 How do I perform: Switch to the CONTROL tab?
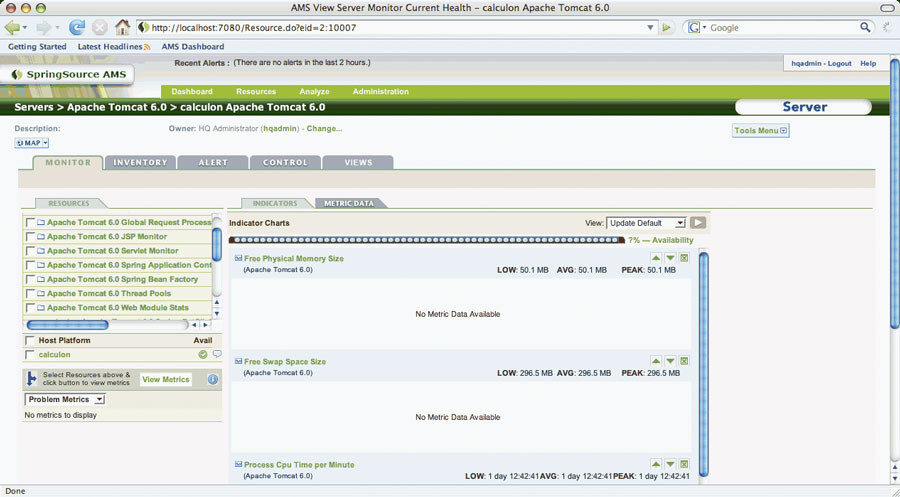285,162
